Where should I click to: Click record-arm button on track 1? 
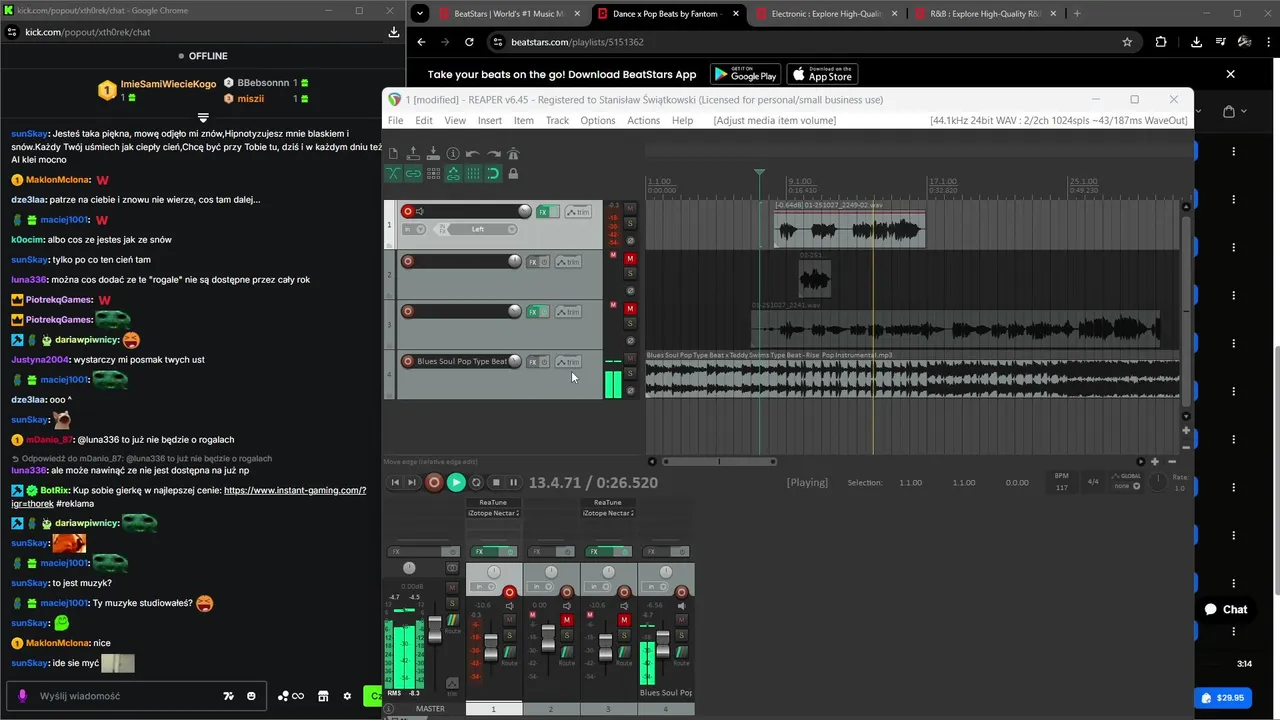click(408, 211)
